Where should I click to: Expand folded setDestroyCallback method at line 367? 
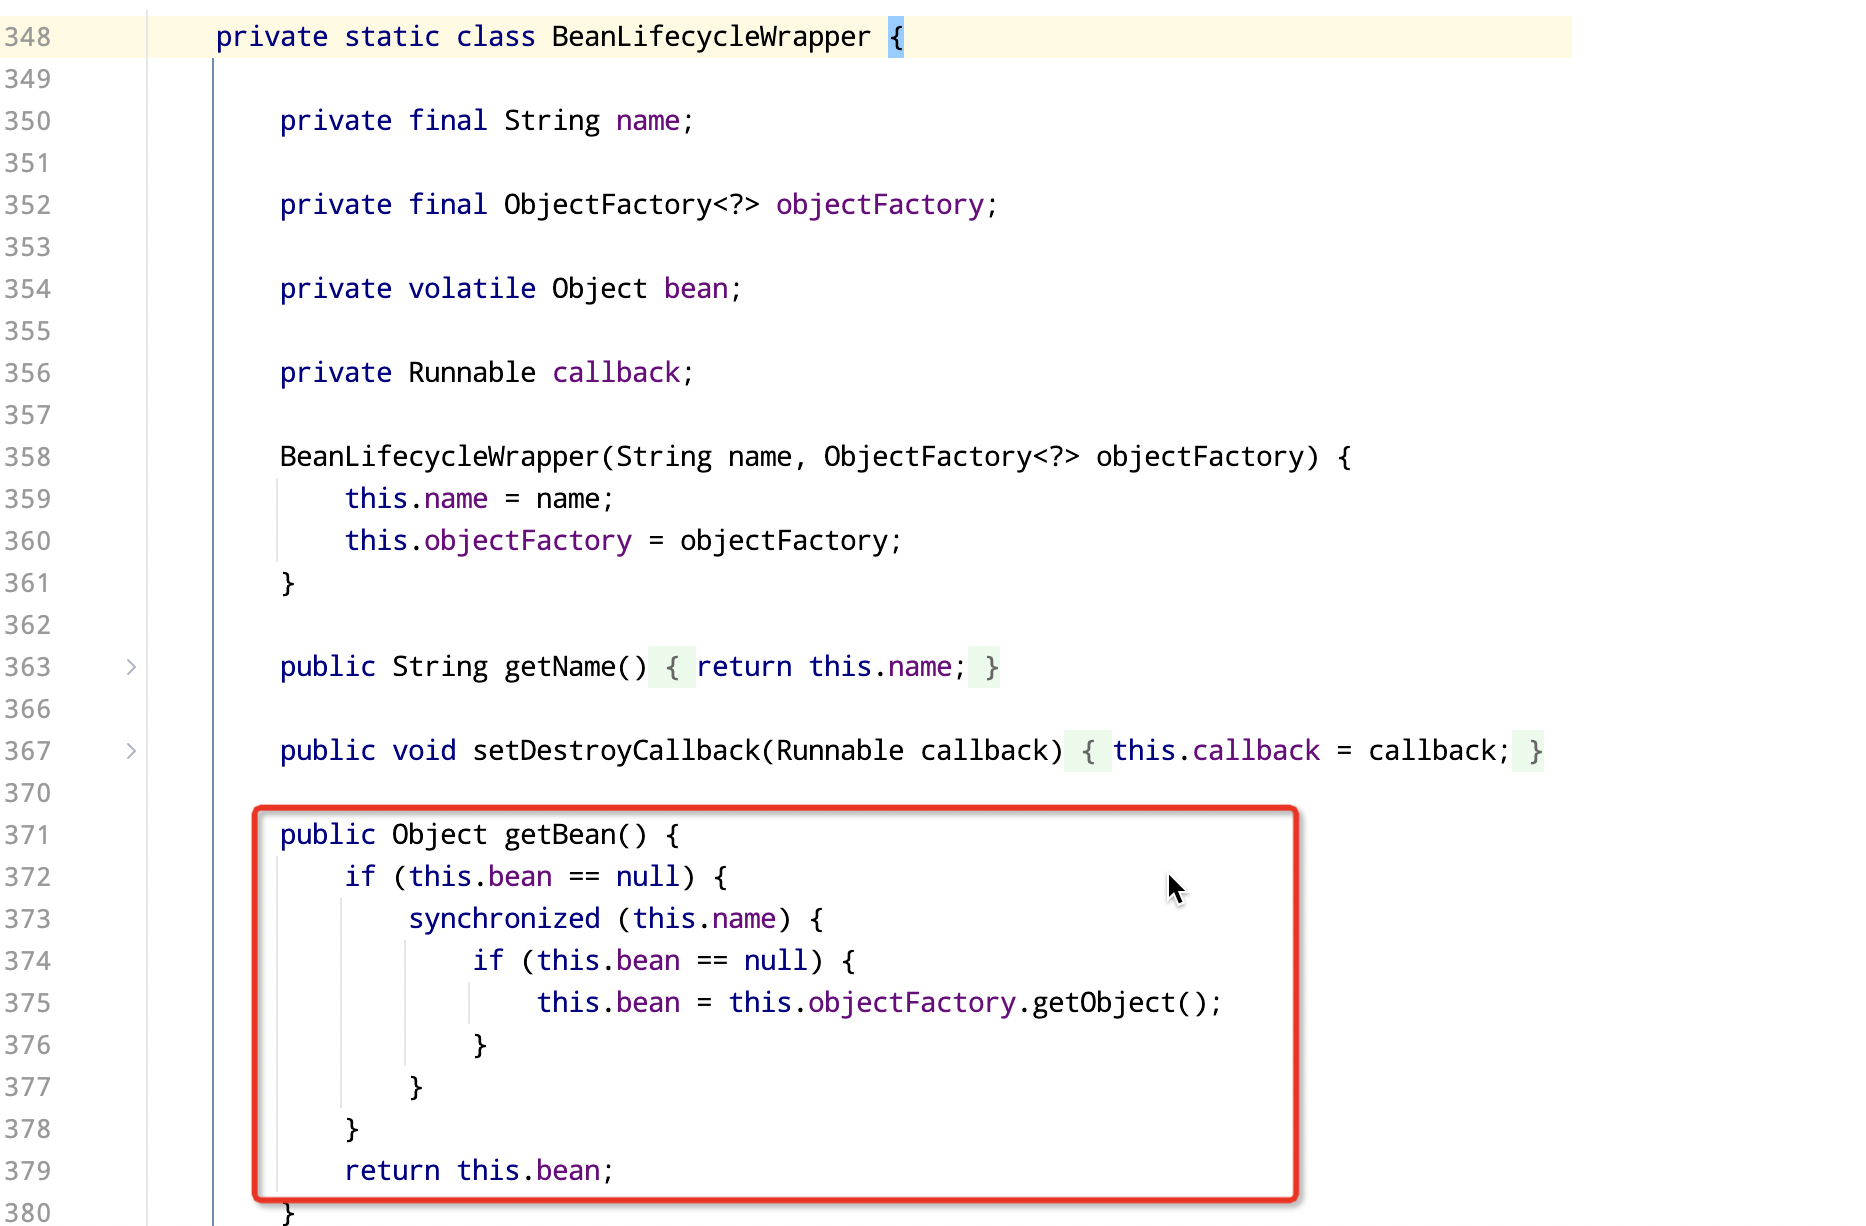point(131,751)
